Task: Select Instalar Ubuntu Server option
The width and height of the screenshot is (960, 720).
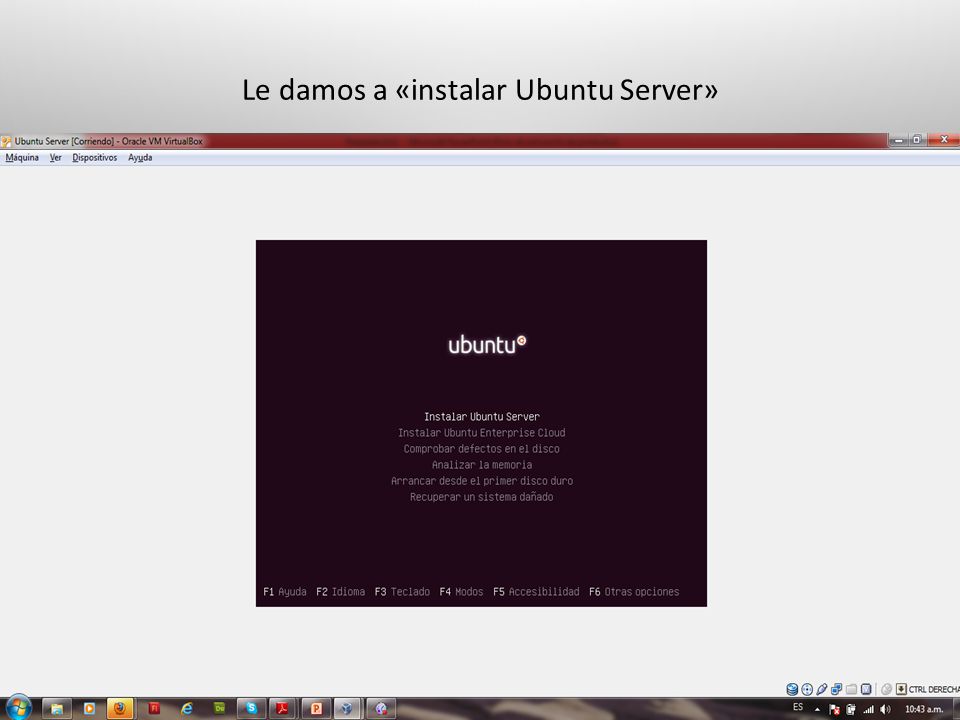Action: coord(482,416)
